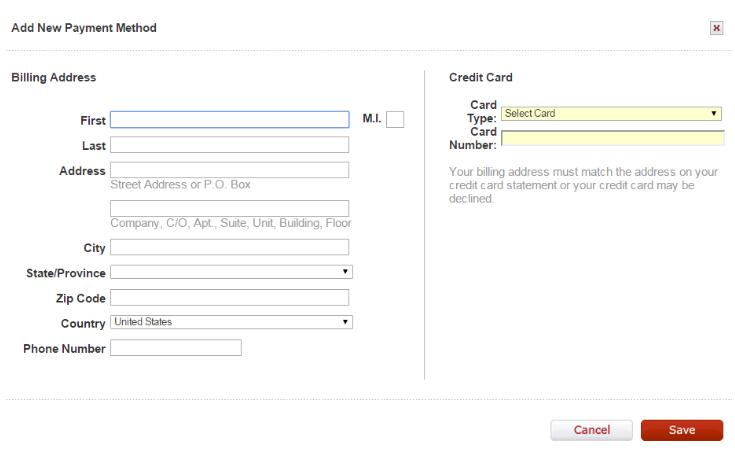Focus the M.I. middle initial box

tap(395, 120)
